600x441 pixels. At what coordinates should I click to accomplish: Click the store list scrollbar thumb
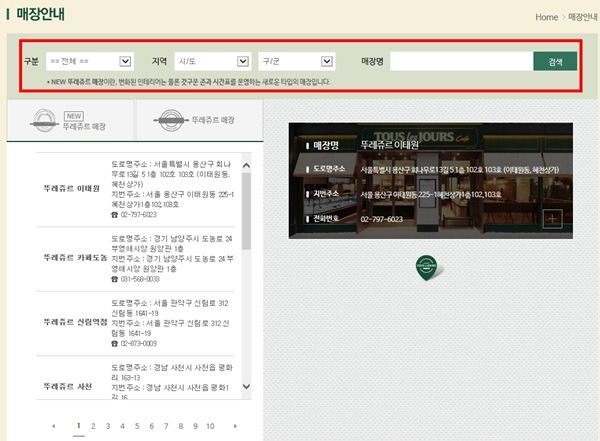(x=246, y=211)
